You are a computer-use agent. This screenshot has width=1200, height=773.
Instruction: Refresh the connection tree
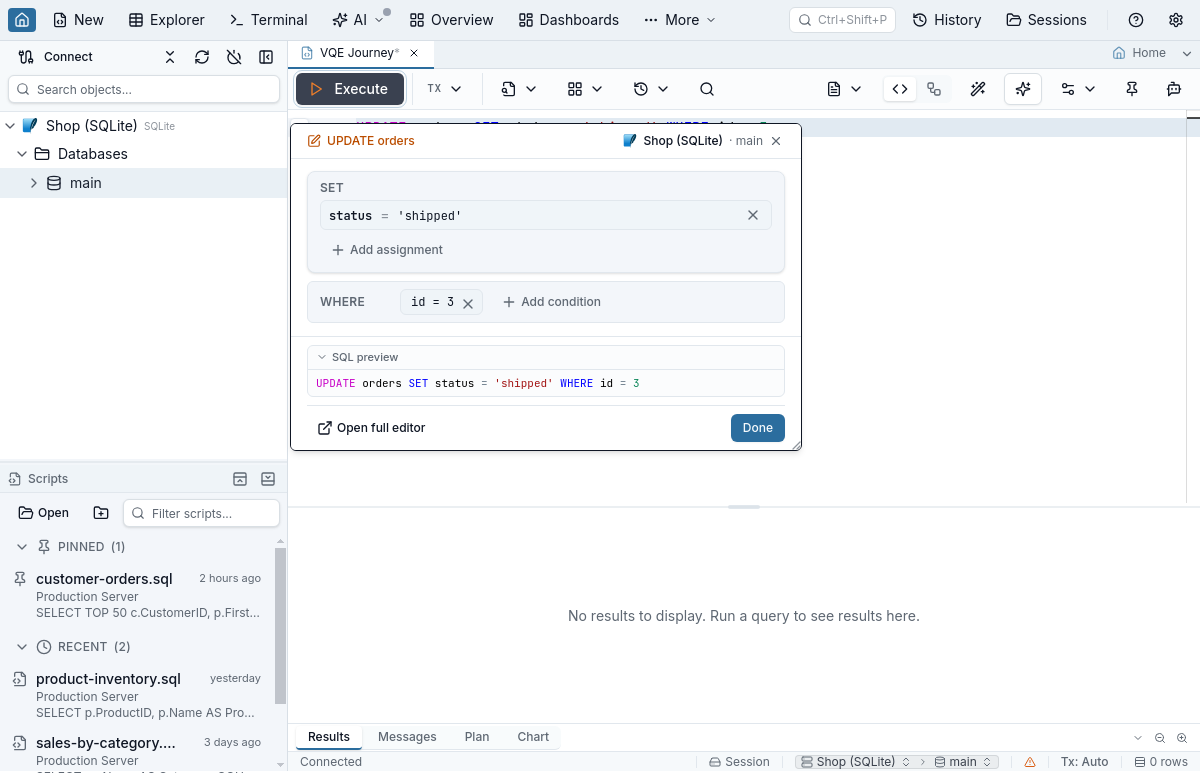point(202,57)
